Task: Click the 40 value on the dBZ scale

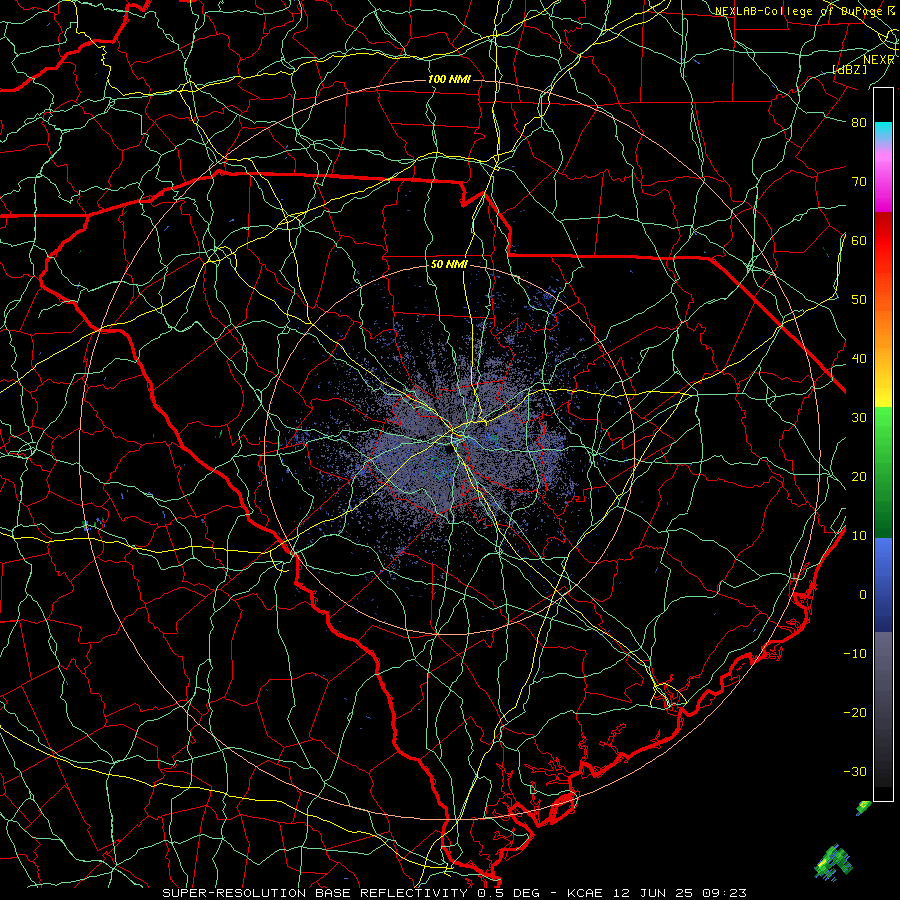Action: (x=859, y=359)
